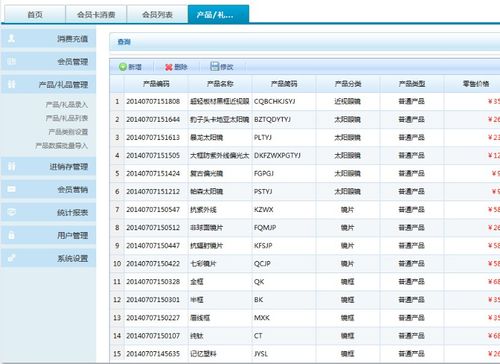The width and height of the screenshot is (500, 364).
Task: Open the 会员管理 sidebar section
Action: tap(48, 61)
